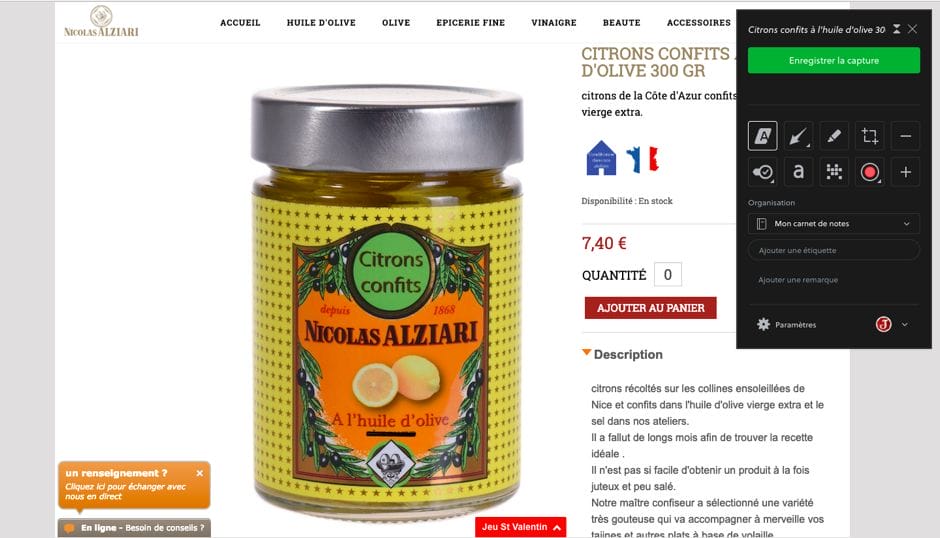Open the red color picker
This screenshot has height=538, width=940.
(x=870, y=172)
